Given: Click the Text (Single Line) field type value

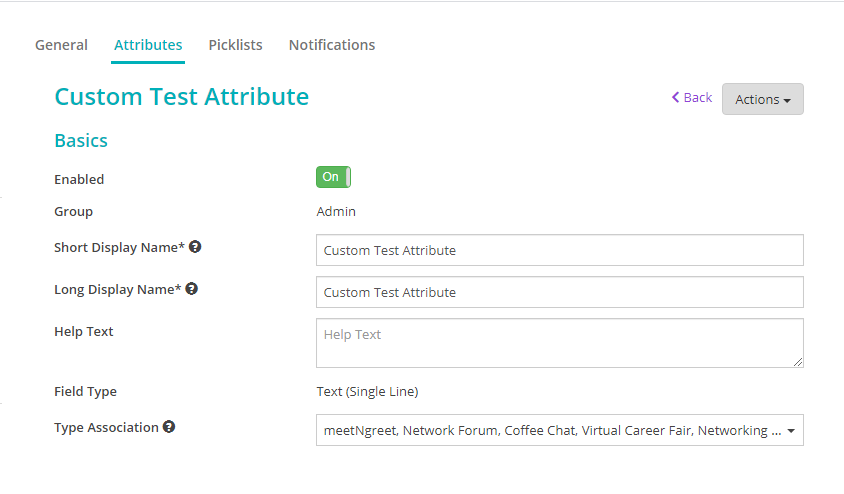Looking at the screenshot, I should click(x=368, y=392).
